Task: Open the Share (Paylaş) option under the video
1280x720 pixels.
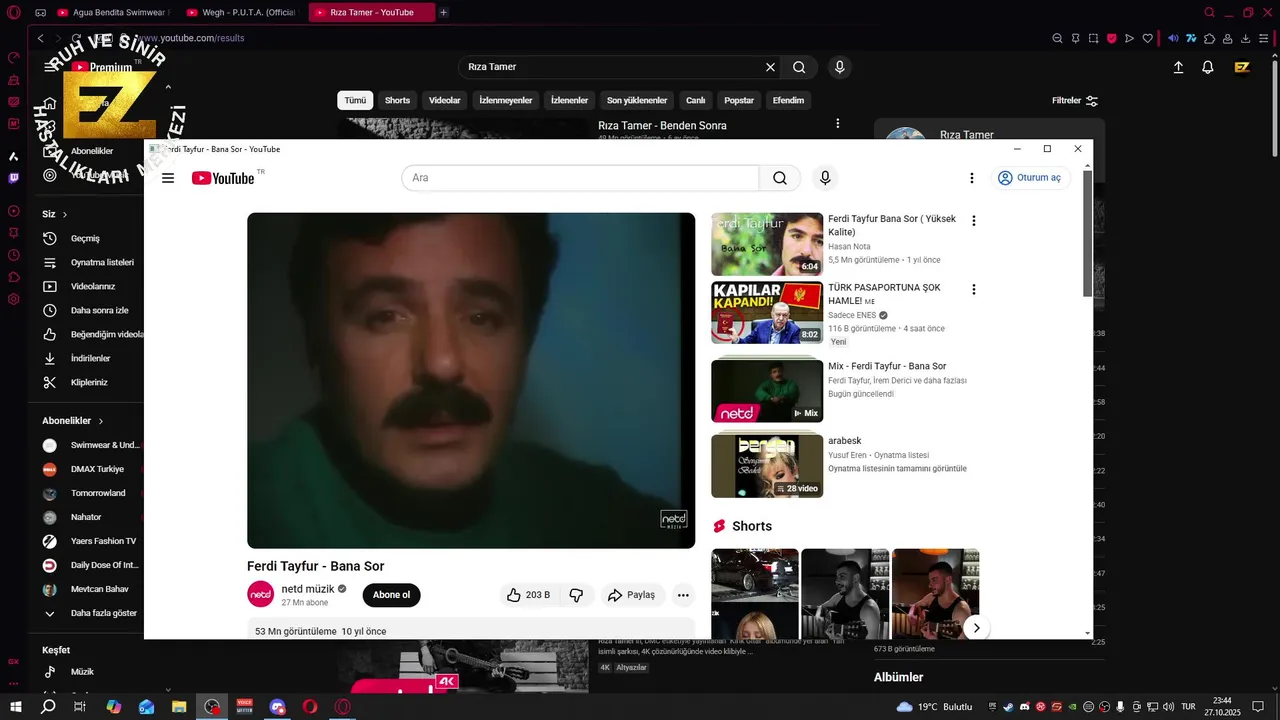Action: coord(631,595)
